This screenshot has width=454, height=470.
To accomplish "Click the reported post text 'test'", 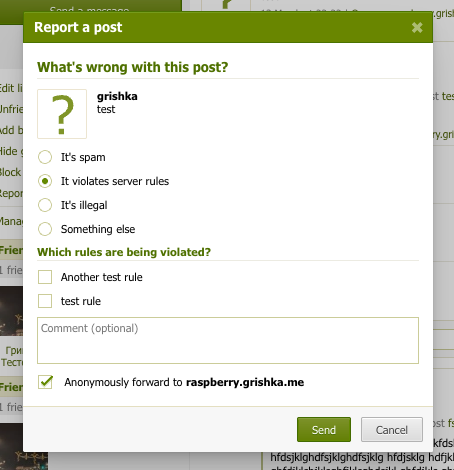I will pos(106,109).
